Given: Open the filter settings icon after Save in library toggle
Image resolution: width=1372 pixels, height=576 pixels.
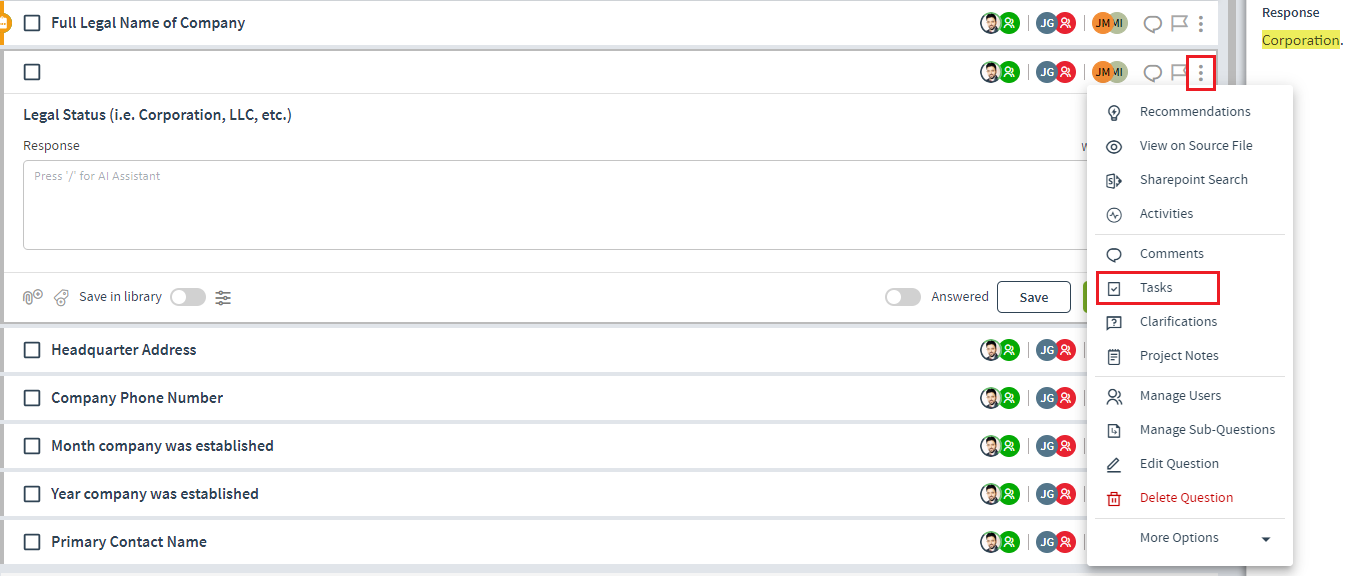Looking at the screenshot, I should point(223,297).
